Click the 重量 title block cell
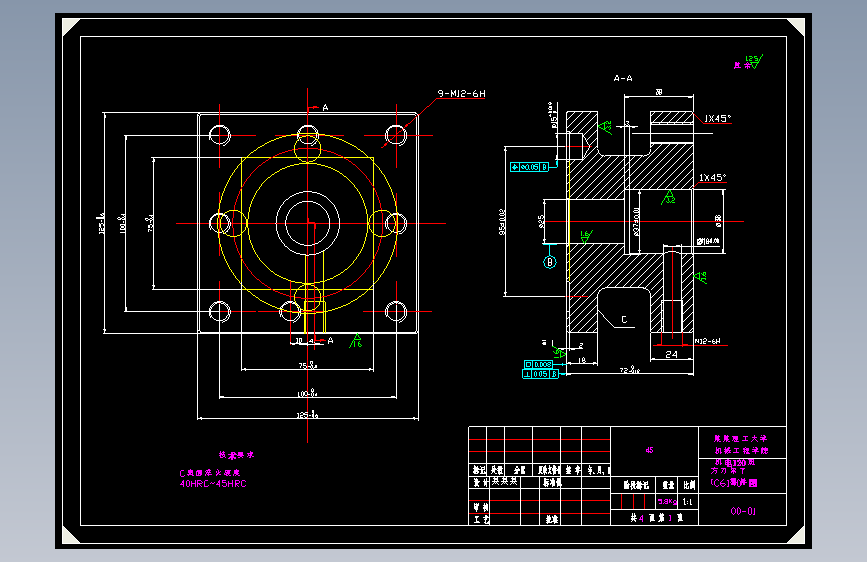This screenshot has width=867, height=562. pos(668,485)
